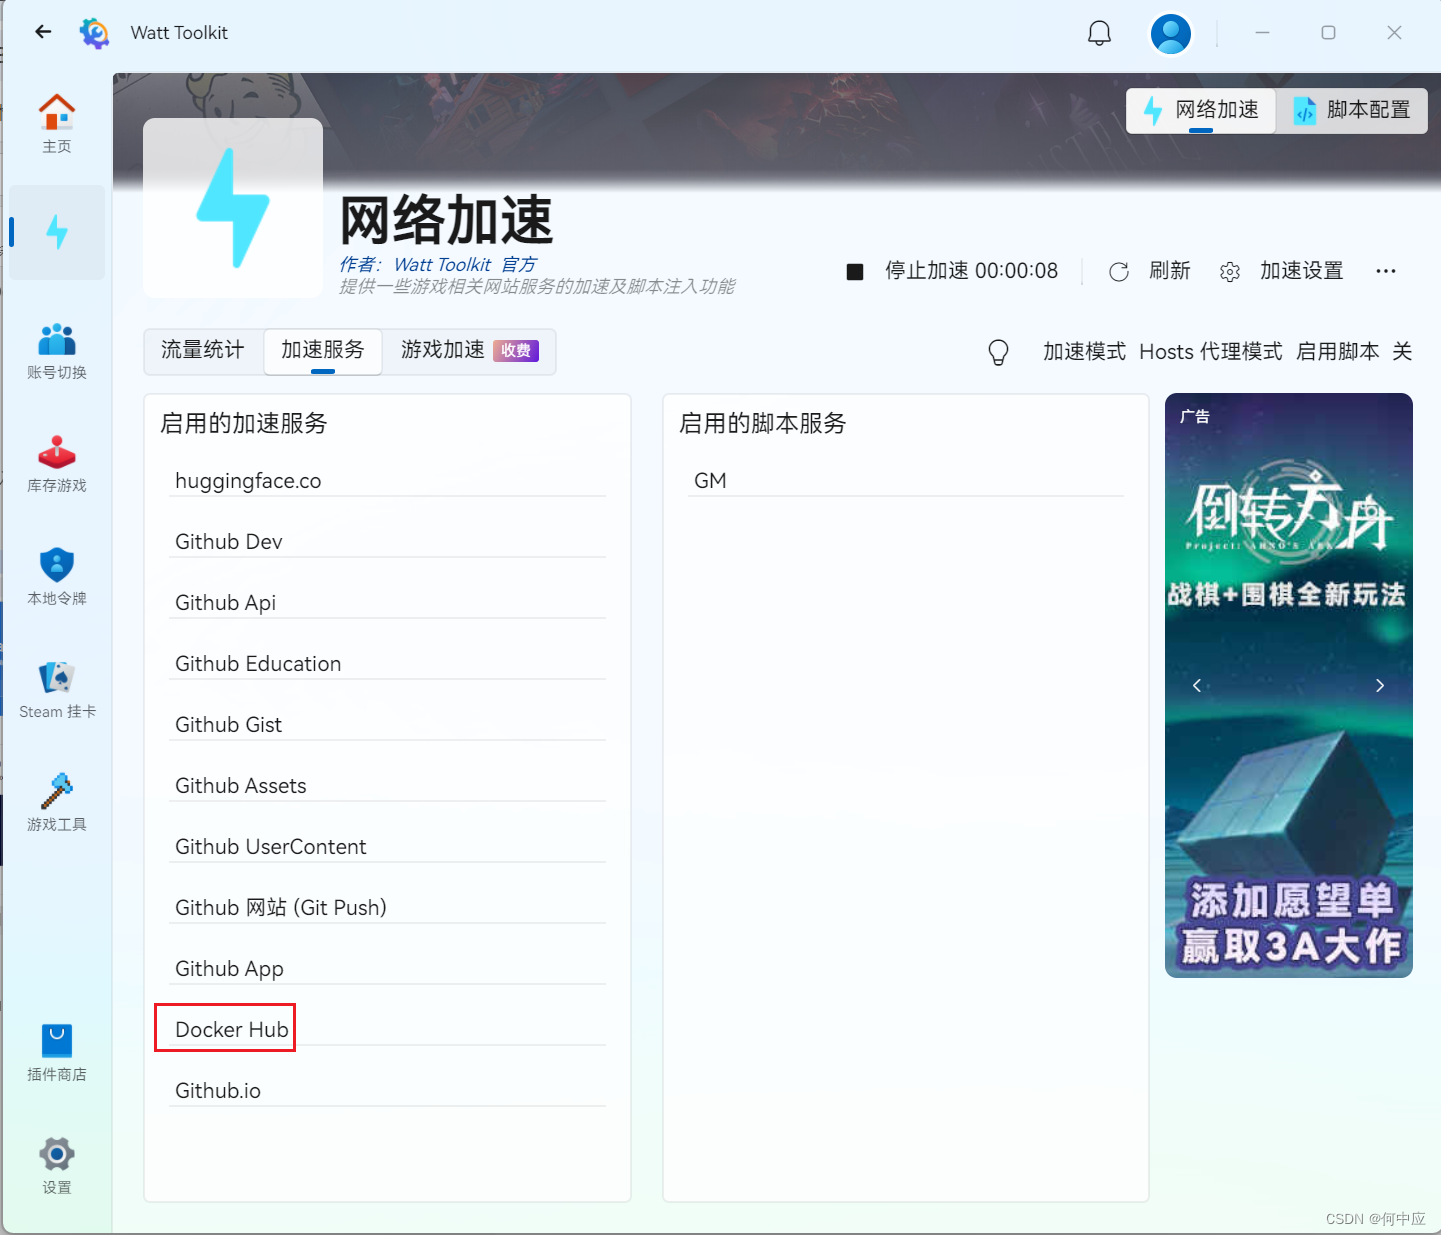Select huggingface.co in accelerated services
Viewport: 1441px width, 1235px height.
[x=387, y=480]
